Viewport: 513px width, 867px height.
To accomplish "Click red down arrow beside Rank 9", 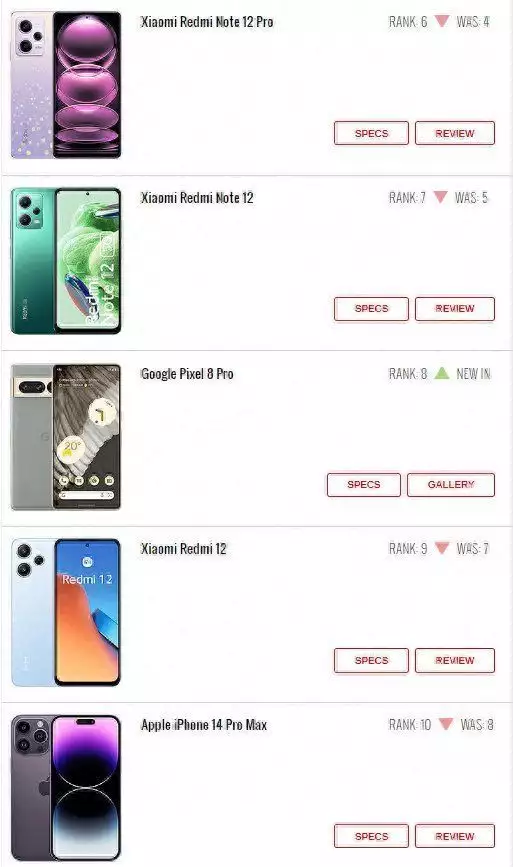I will (442, 548).
